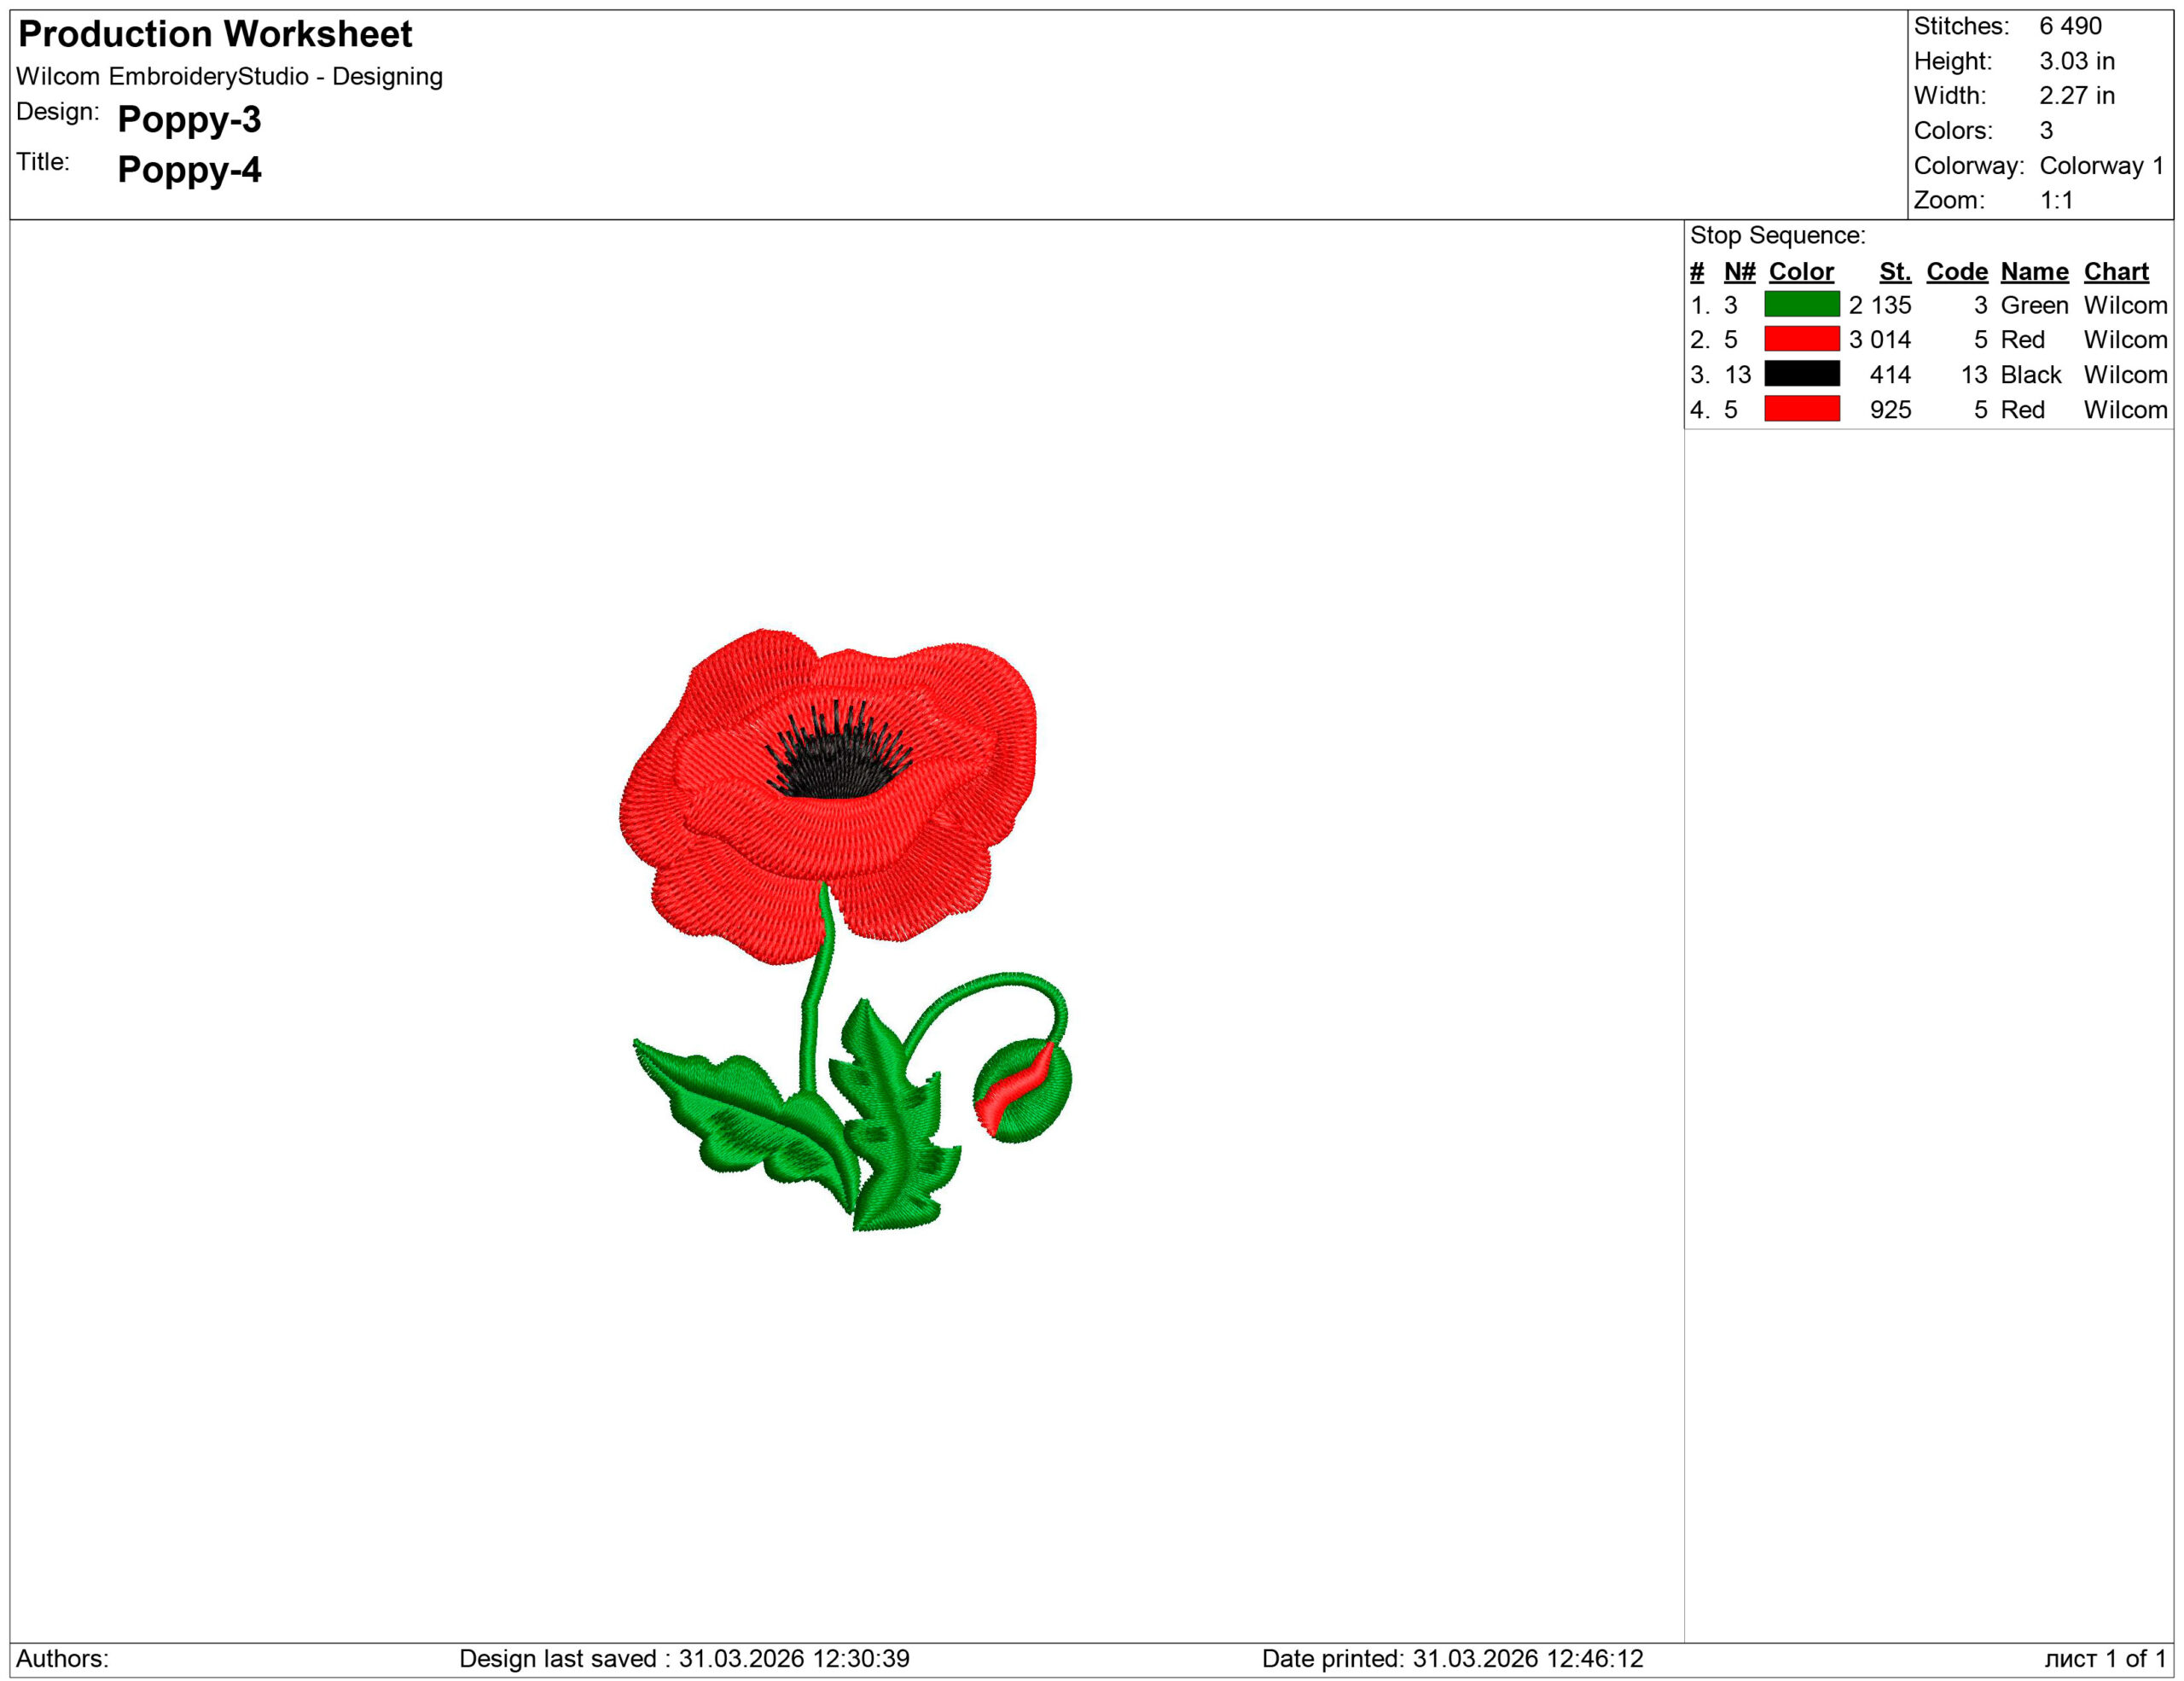The height and width of the screenshot is (1681, 2184).
Task: Click the Wilcom chart label for Green
Action: click(2126, 306)
